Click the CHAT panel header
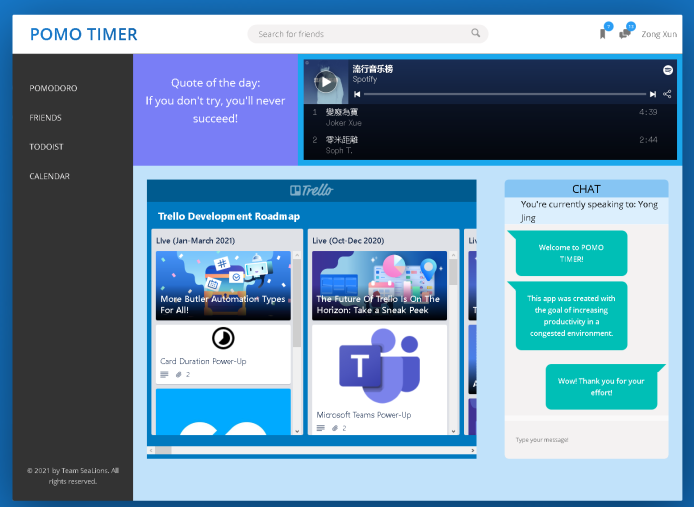Image resolution: width=694 pixels, height=507 pixels. point(586,189)
